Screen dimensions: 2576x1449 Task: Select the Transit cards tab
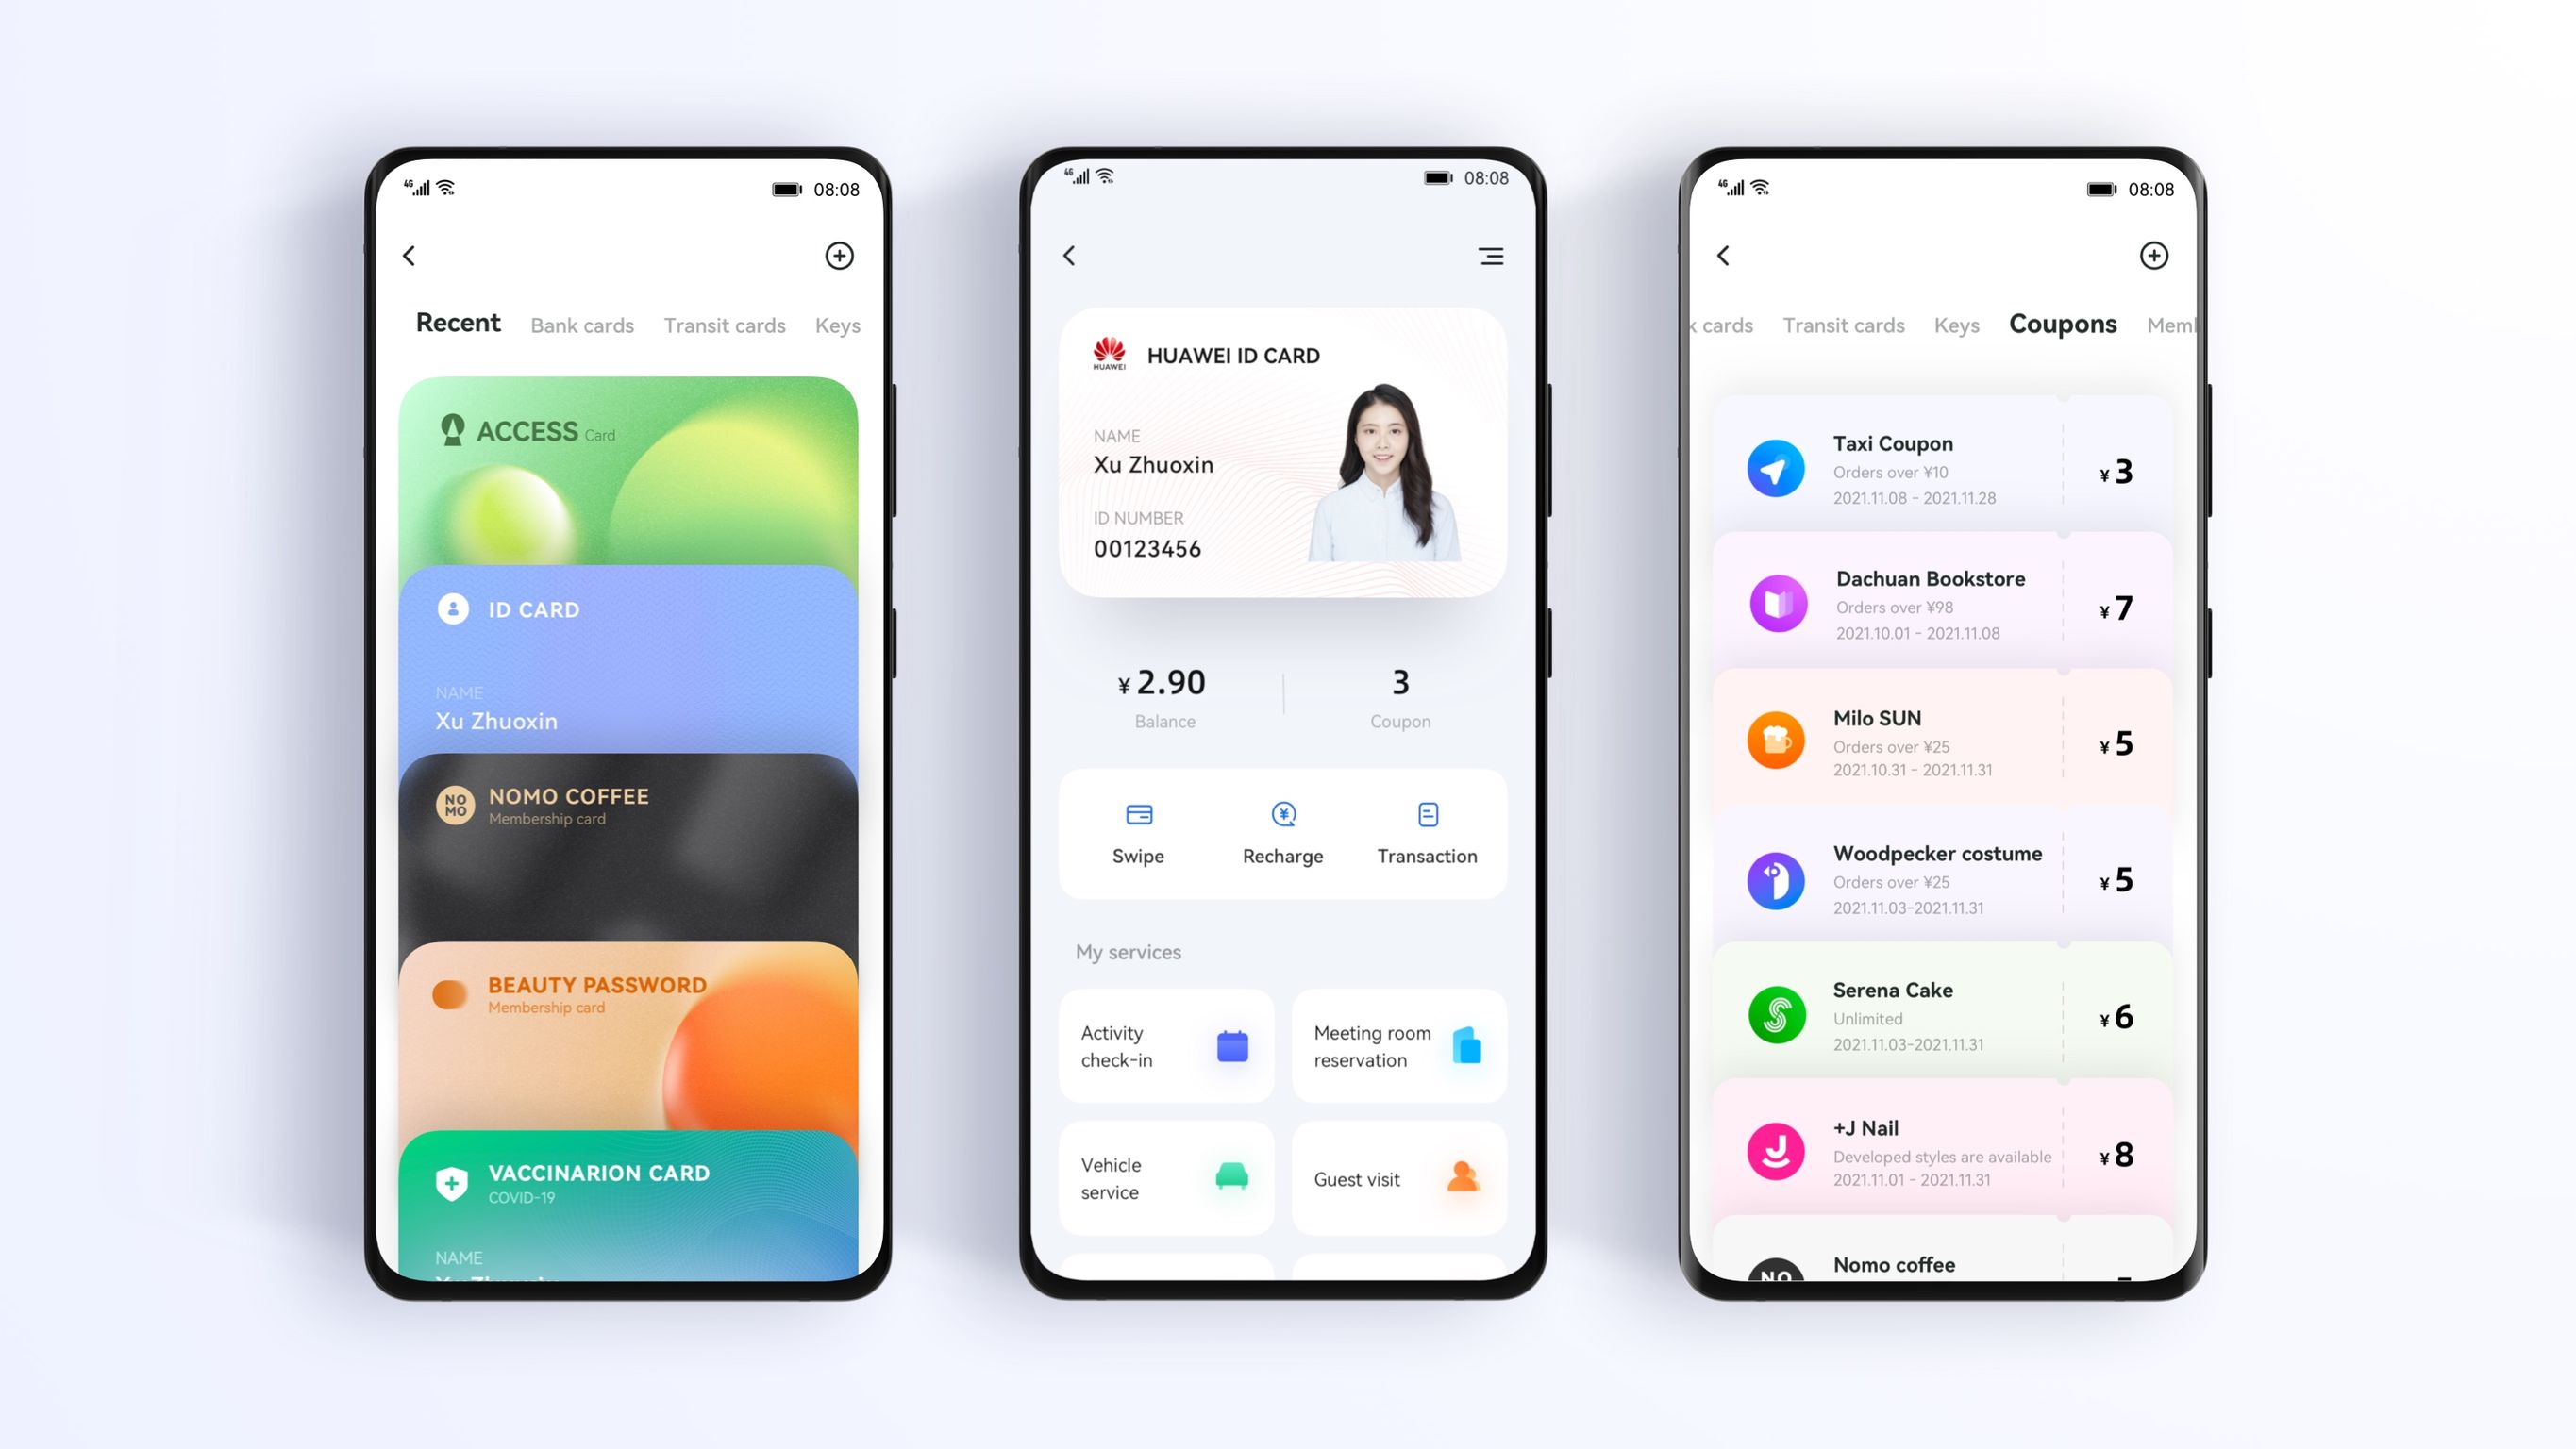coord(726,324)
